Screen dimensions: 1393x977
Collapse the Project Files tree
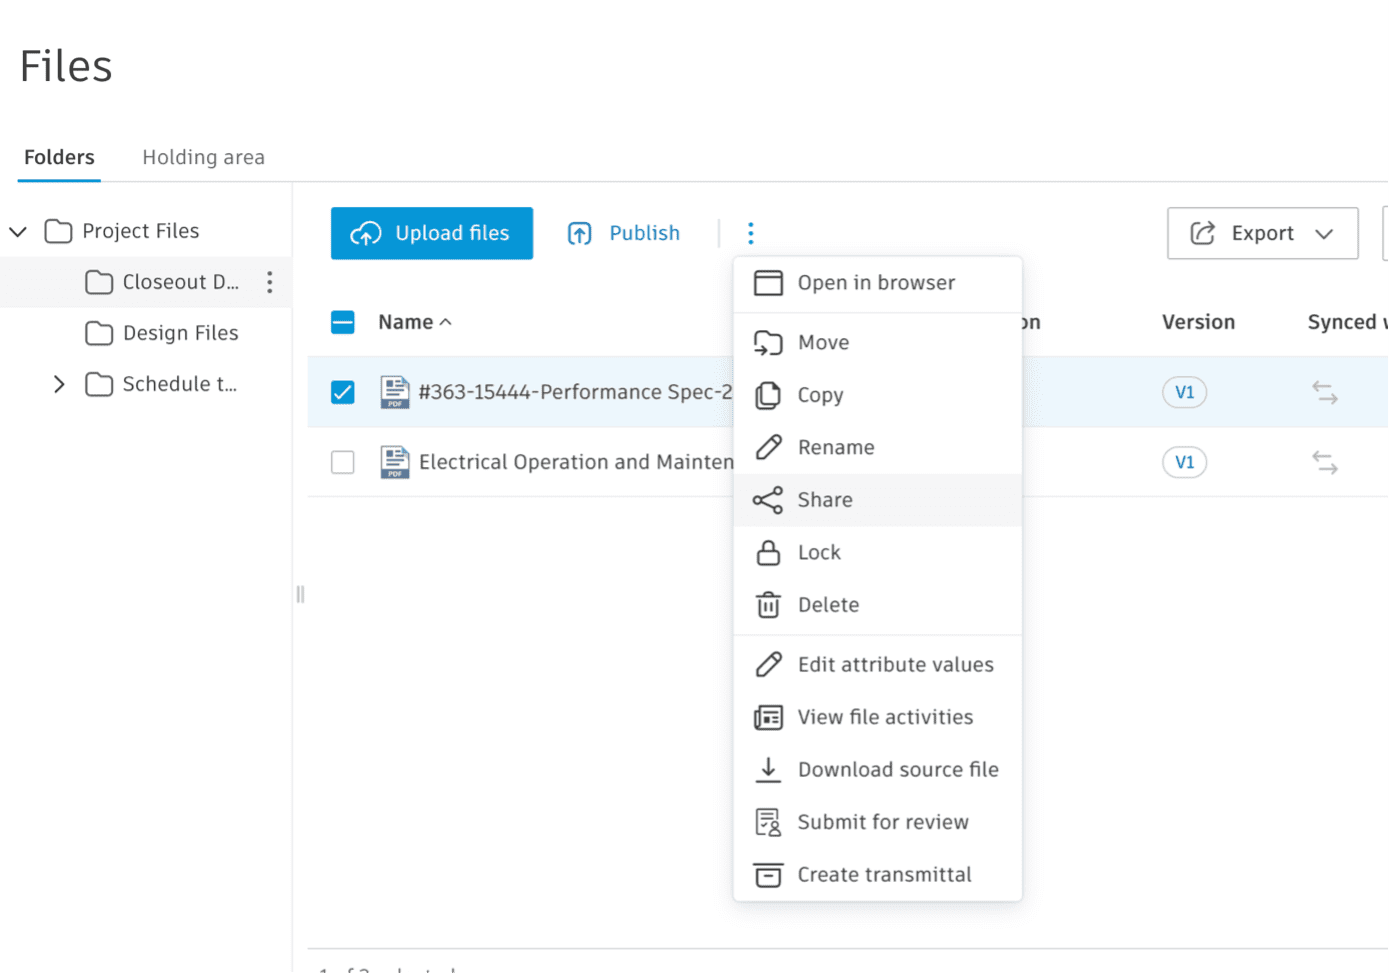click(18, 232)
